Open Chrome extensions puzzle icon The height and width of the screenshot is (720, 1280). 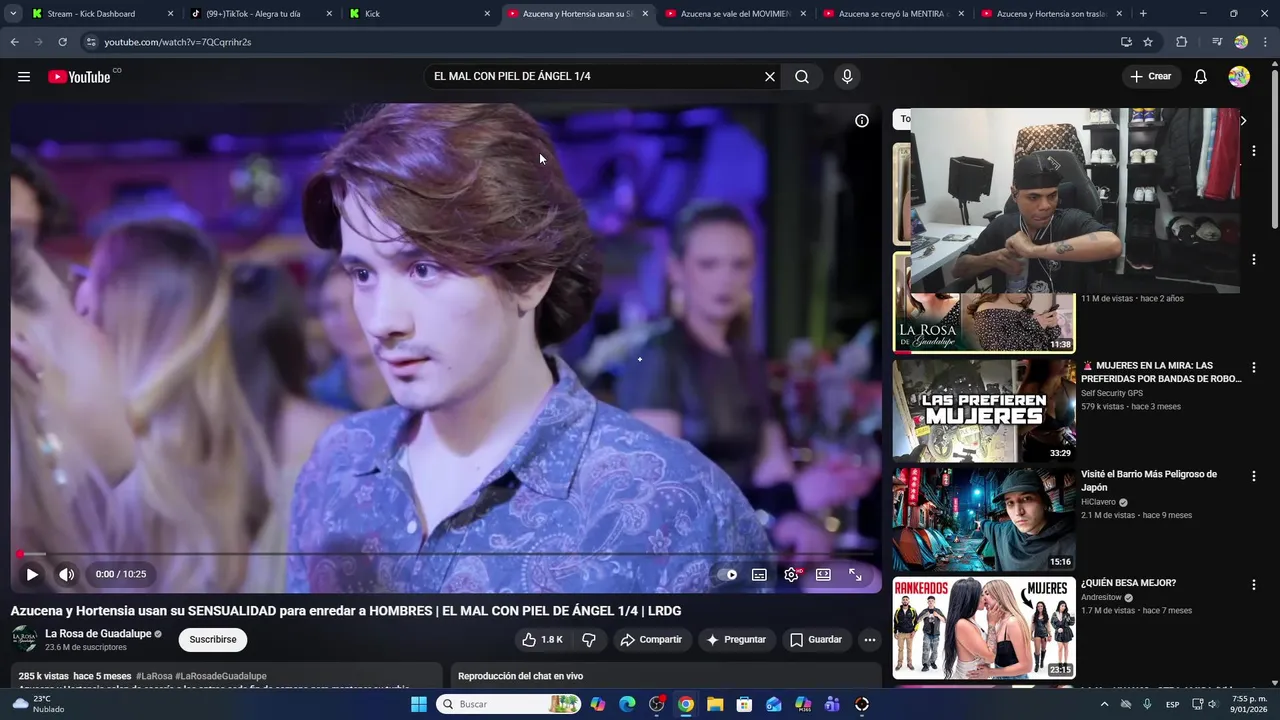[1182, 42]
